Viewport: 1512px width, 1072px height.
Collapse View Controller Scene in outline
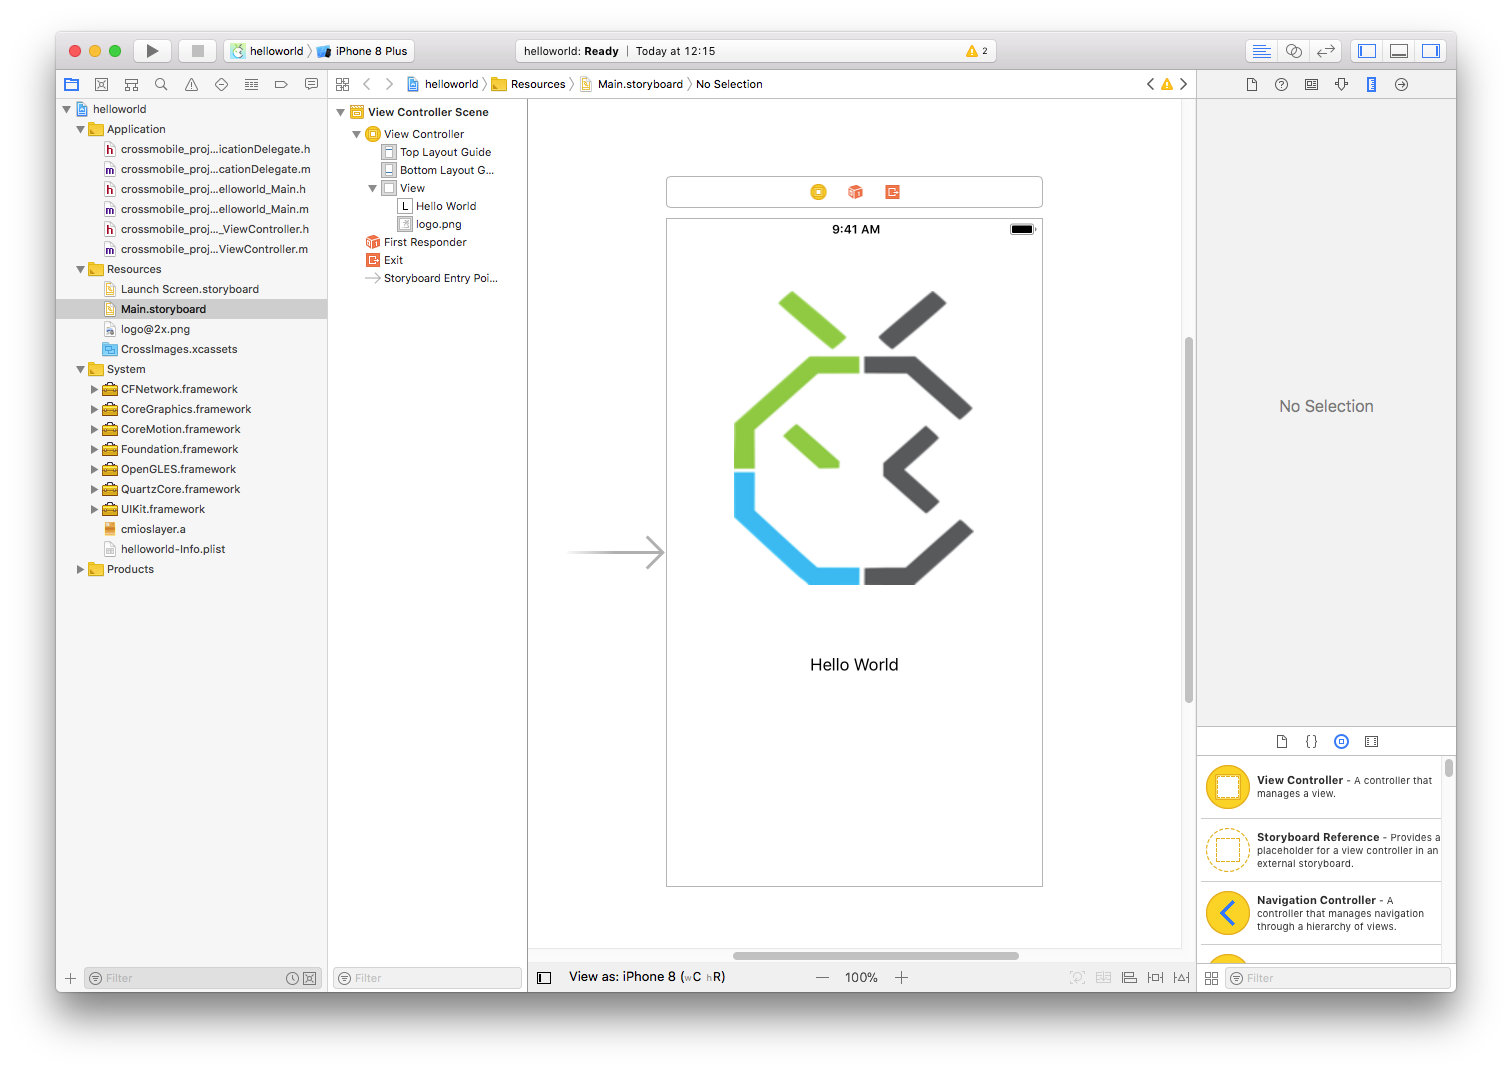point(341,112)
